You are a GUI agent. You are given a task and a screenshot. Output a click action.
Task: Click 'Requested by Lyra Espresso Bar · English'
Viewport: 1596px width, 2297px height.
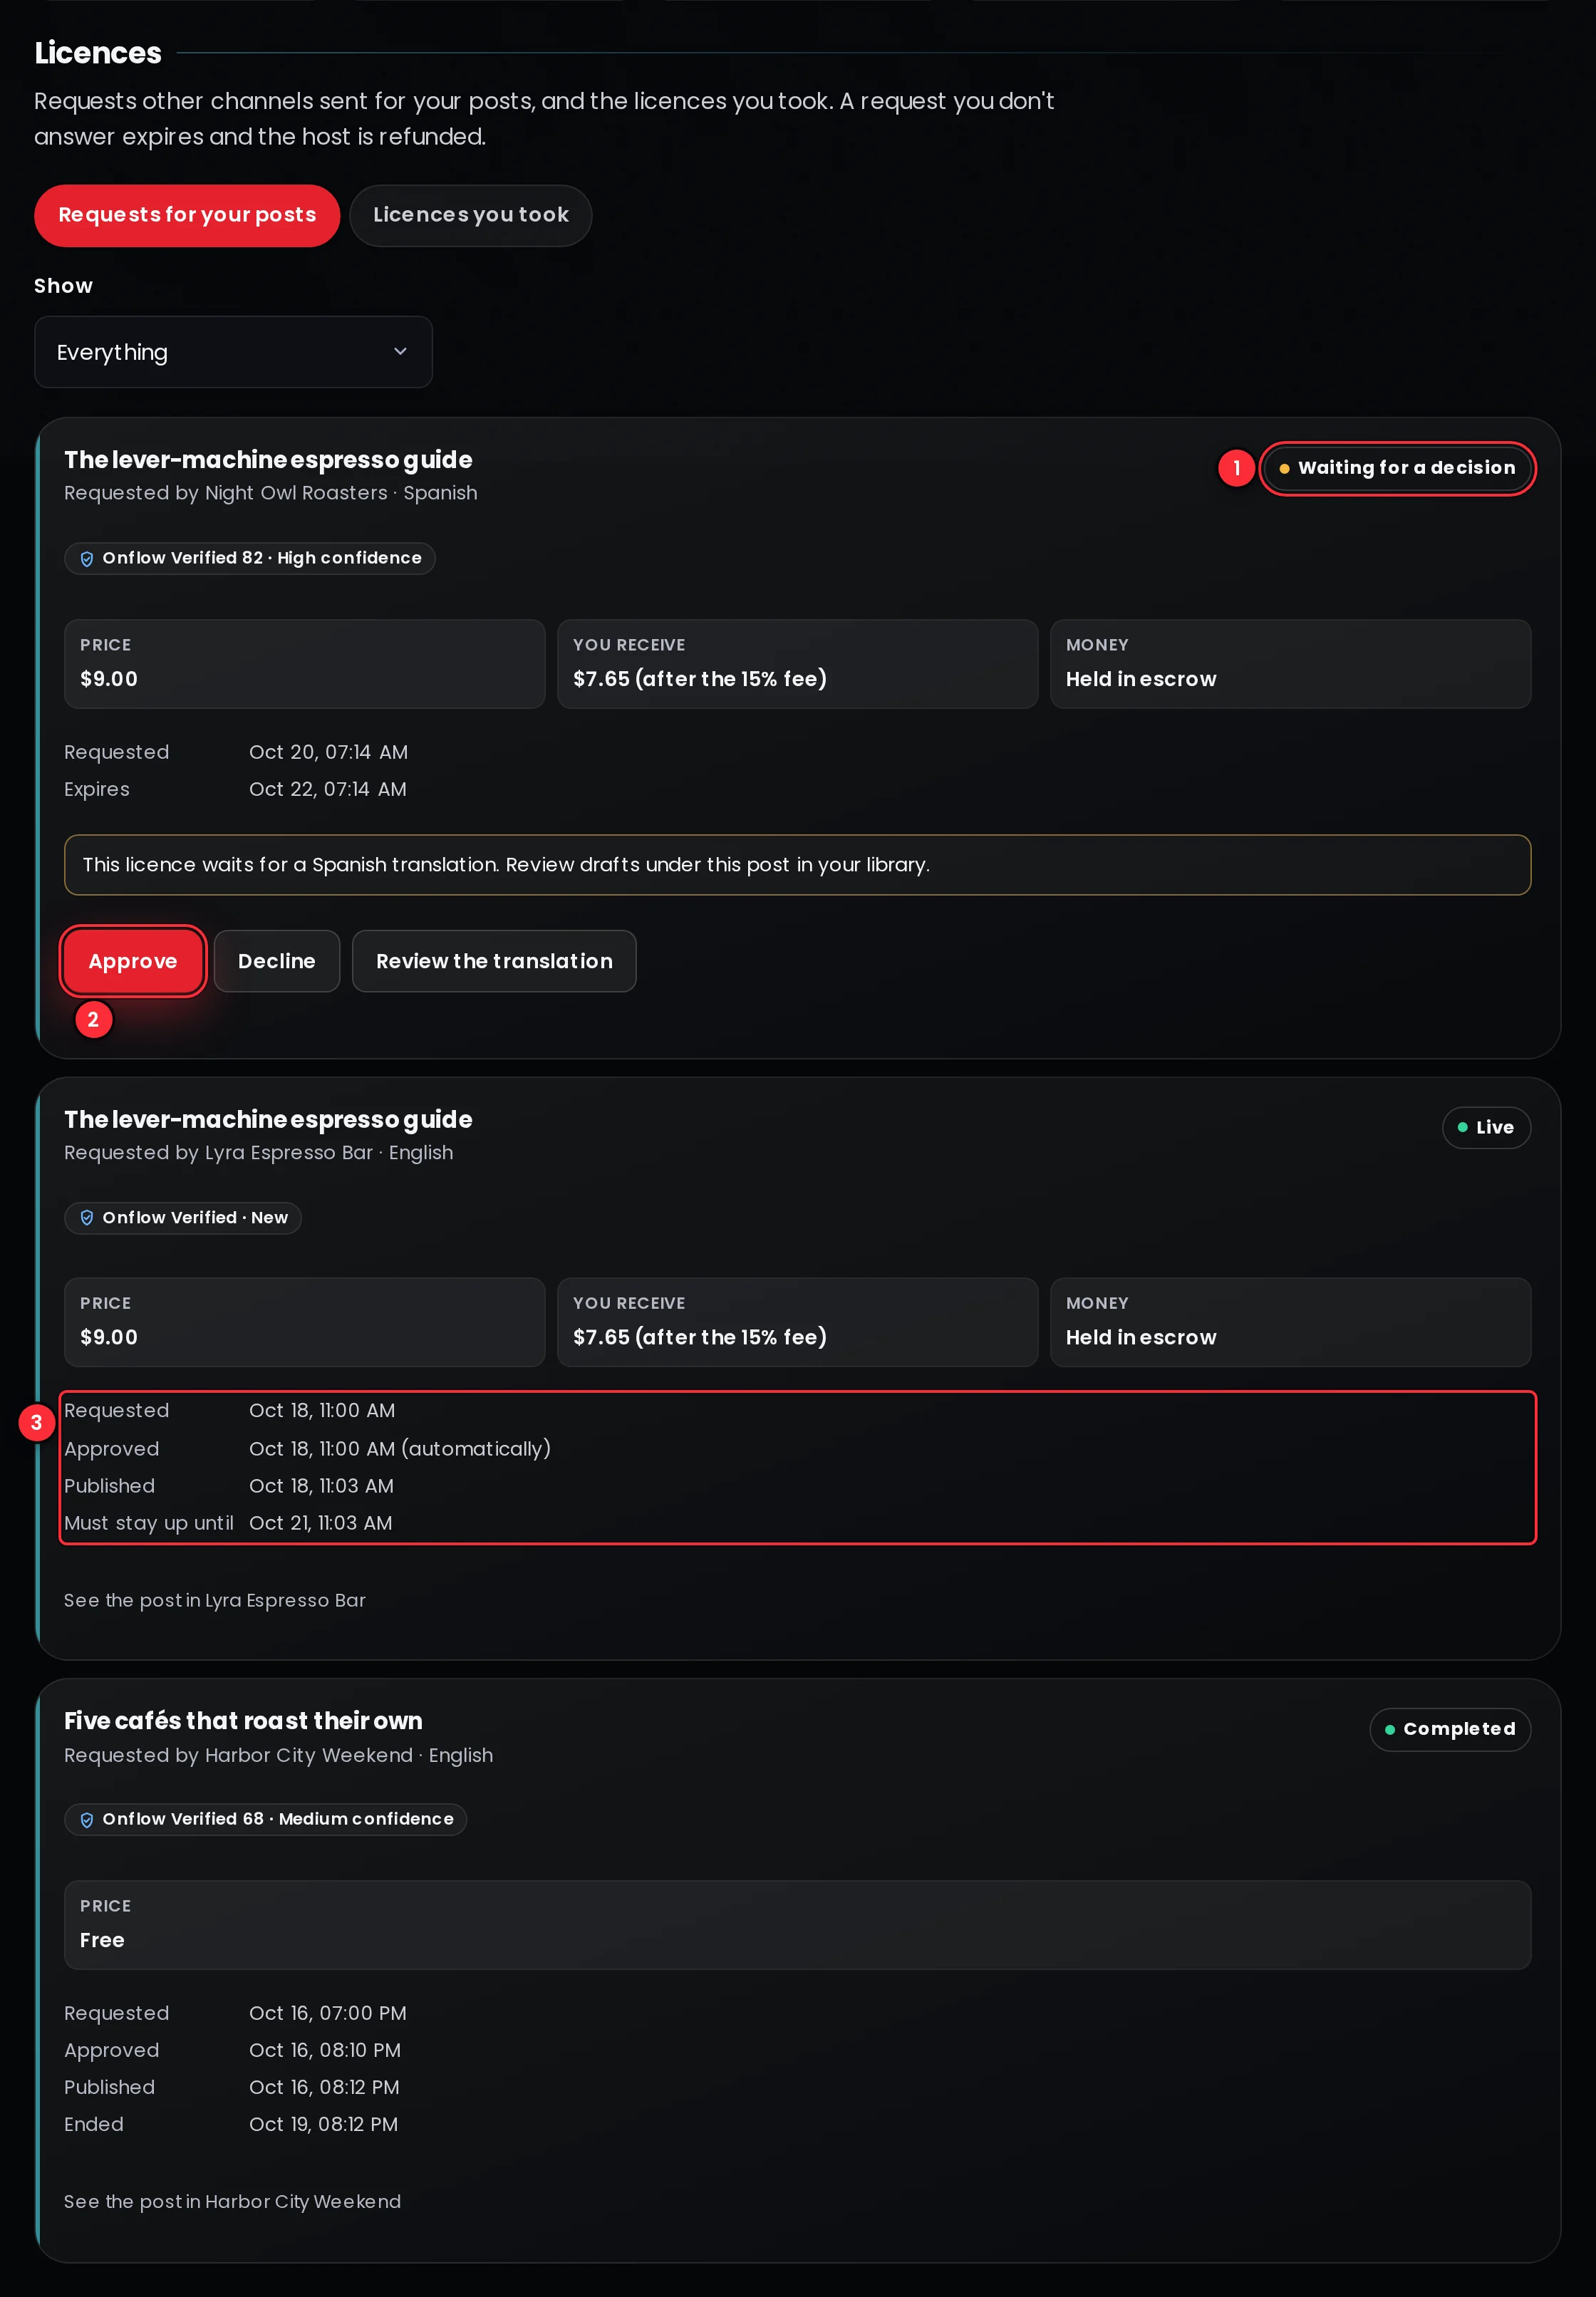(259, 1152)
